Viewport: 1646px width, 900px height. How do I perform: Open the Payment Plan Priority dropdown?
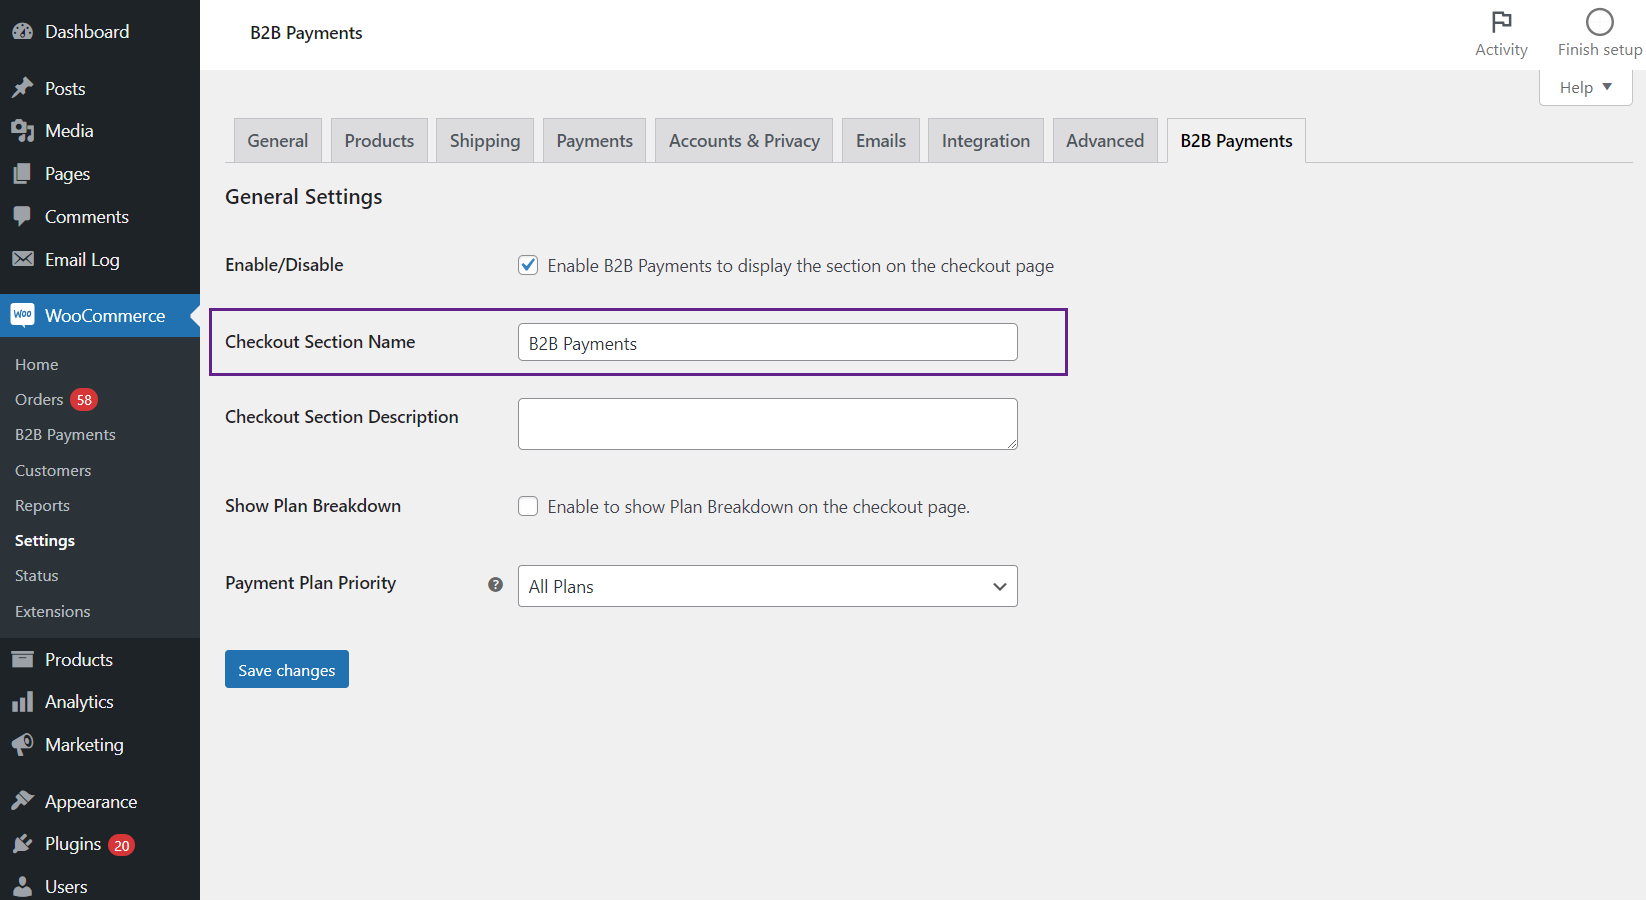pyautogui.click(x=767, y=586)
